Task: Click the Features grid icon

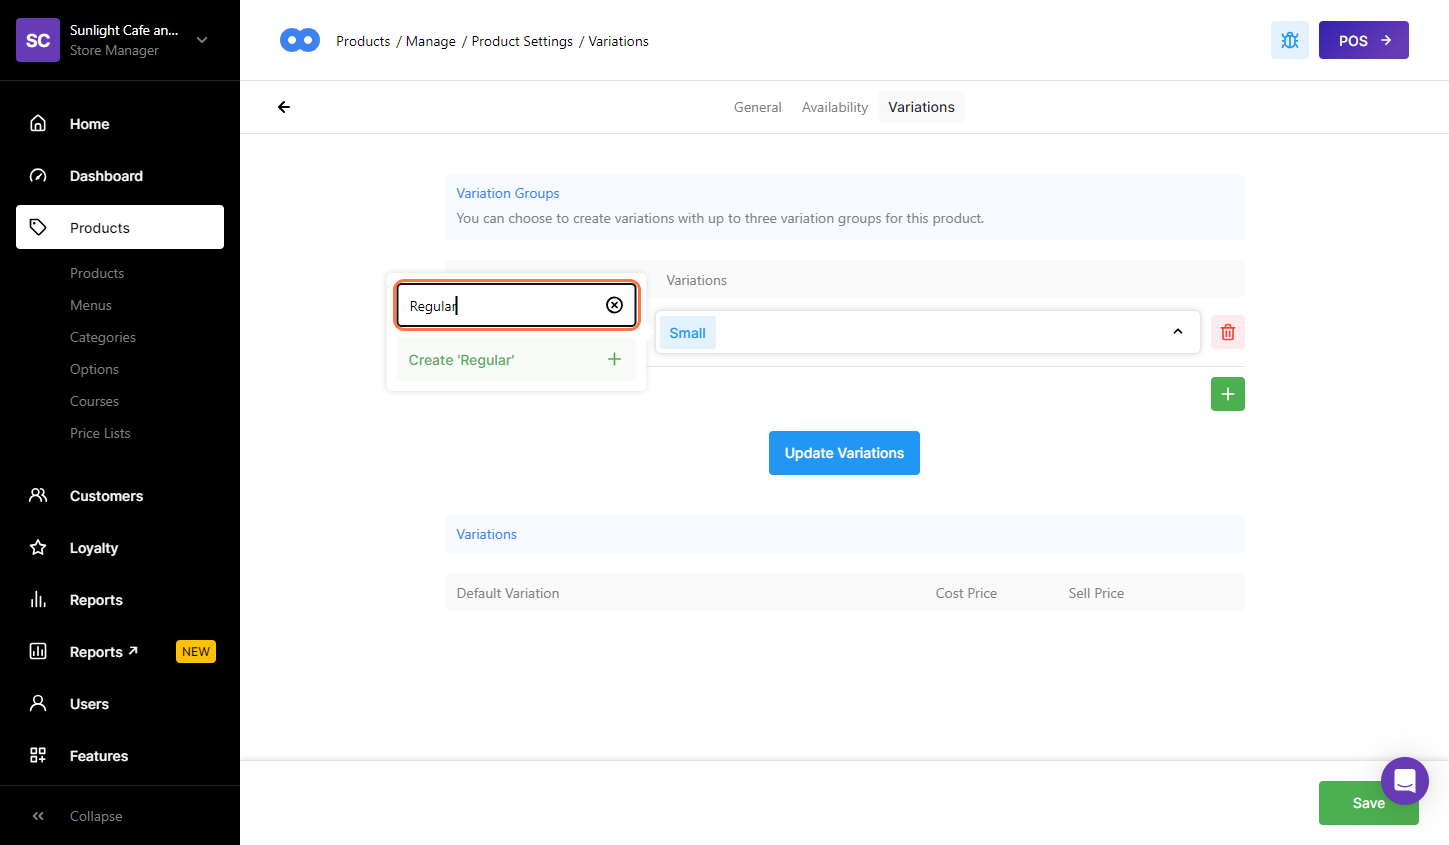Action: [x=38, y=755]
